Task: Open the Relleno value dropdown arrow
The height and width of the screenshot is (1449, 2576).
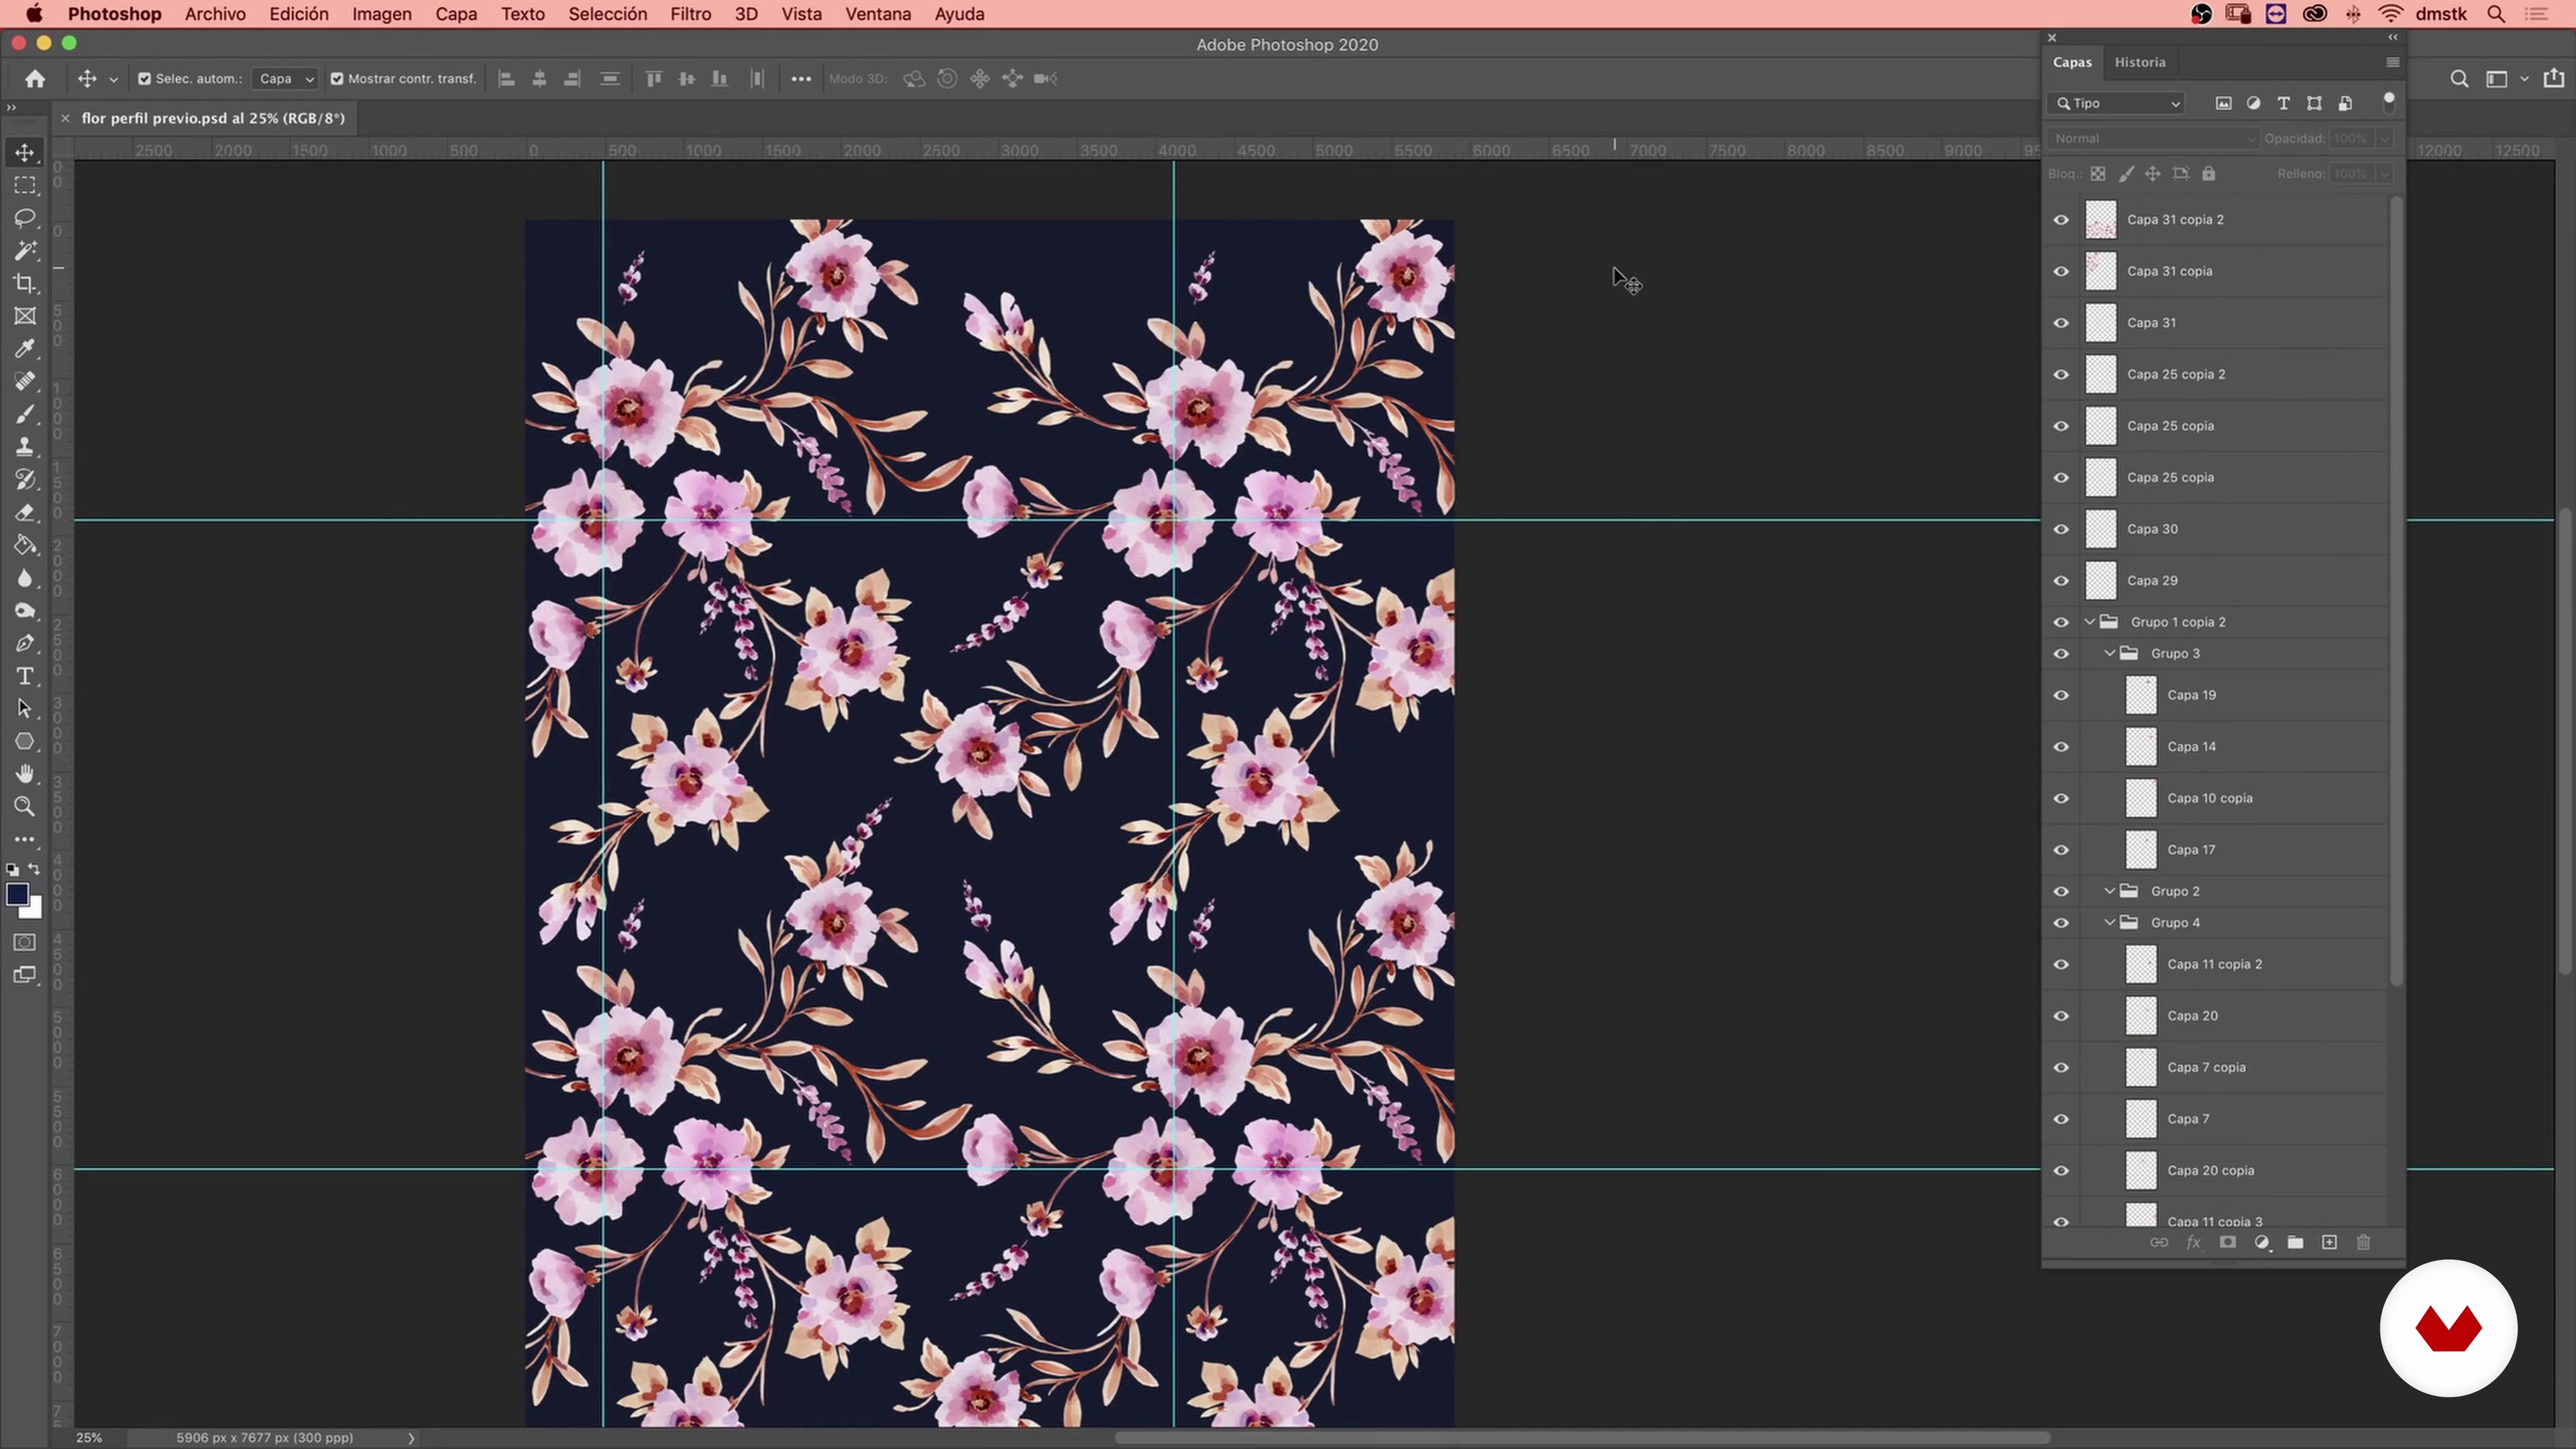Action: tap(2384, 174)
